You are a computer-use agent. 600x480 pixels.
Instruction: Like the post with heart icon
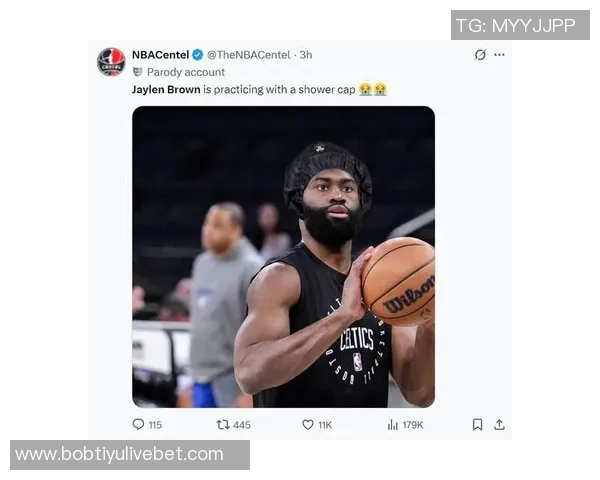(308, 424)
